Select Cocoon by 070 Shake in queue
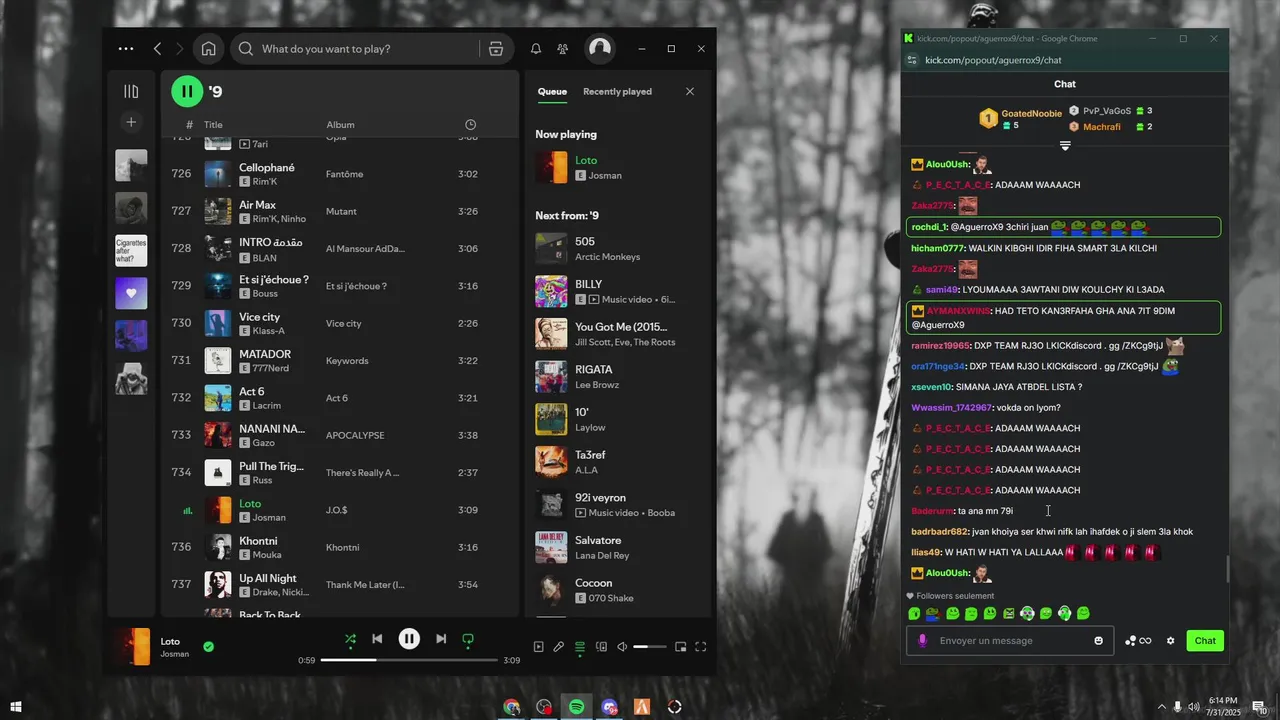This screenshot has height=720, width=1280. coord(618,590)
